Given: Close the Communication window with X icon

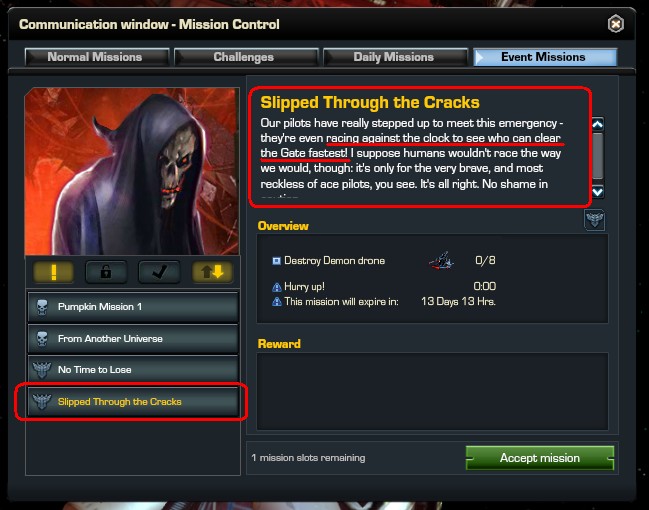Looking at the screenshot, I should (615, 24).
